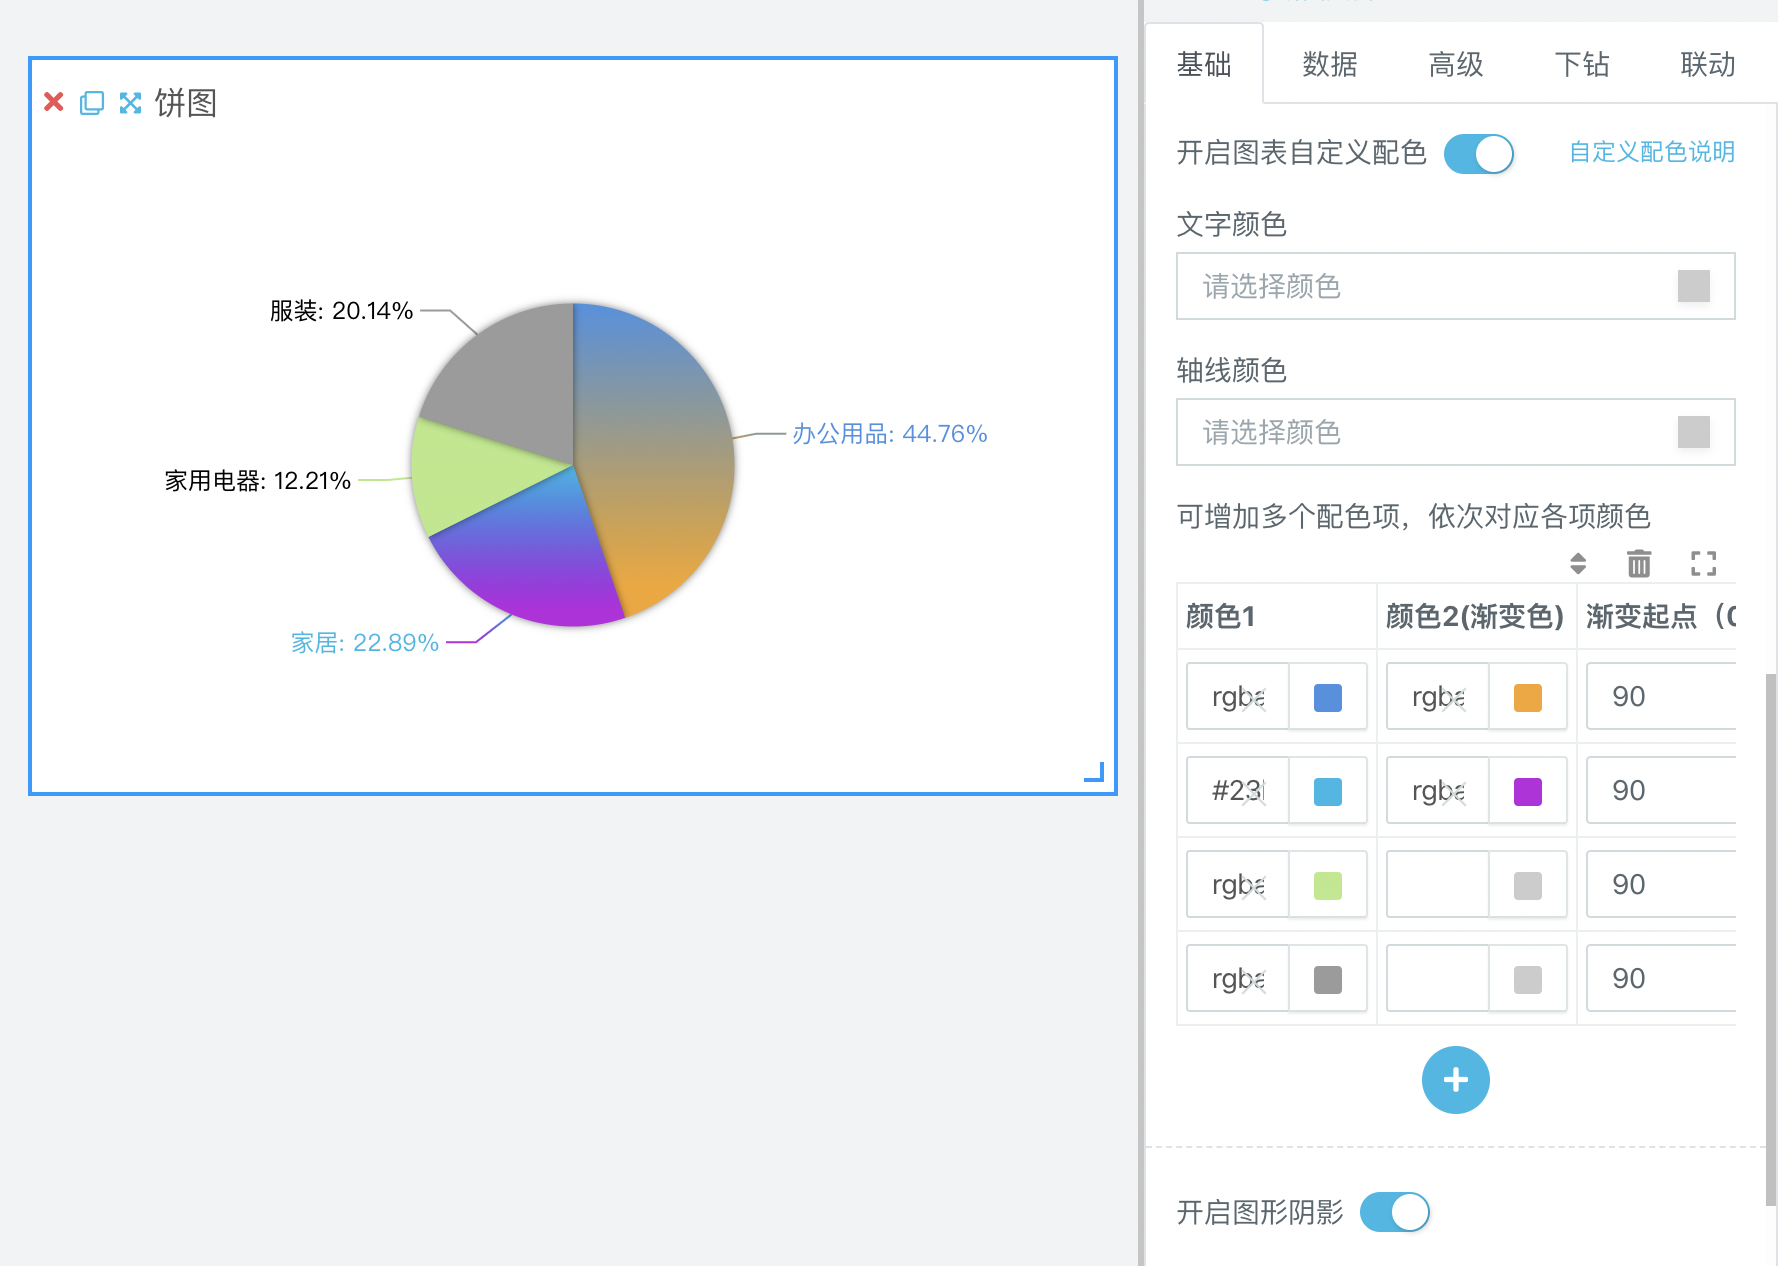Delete the pie chart with red X icon

pyautogui.click(x=54, y=102)
